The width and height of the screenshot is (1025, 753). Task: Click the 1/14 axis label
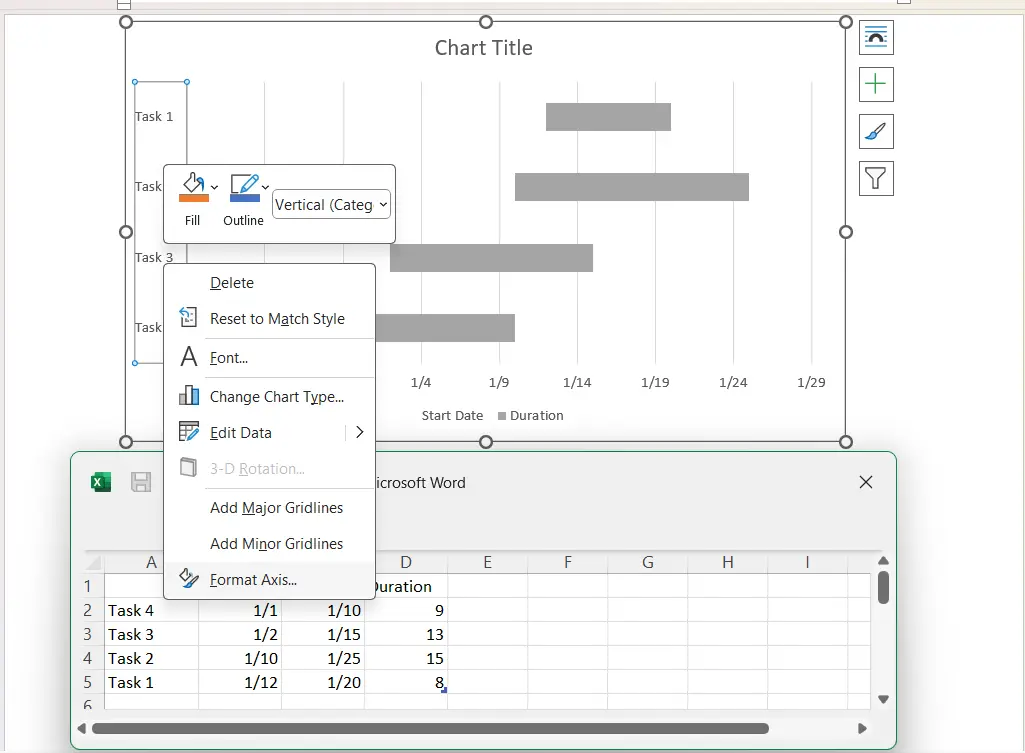pos(577,382)
